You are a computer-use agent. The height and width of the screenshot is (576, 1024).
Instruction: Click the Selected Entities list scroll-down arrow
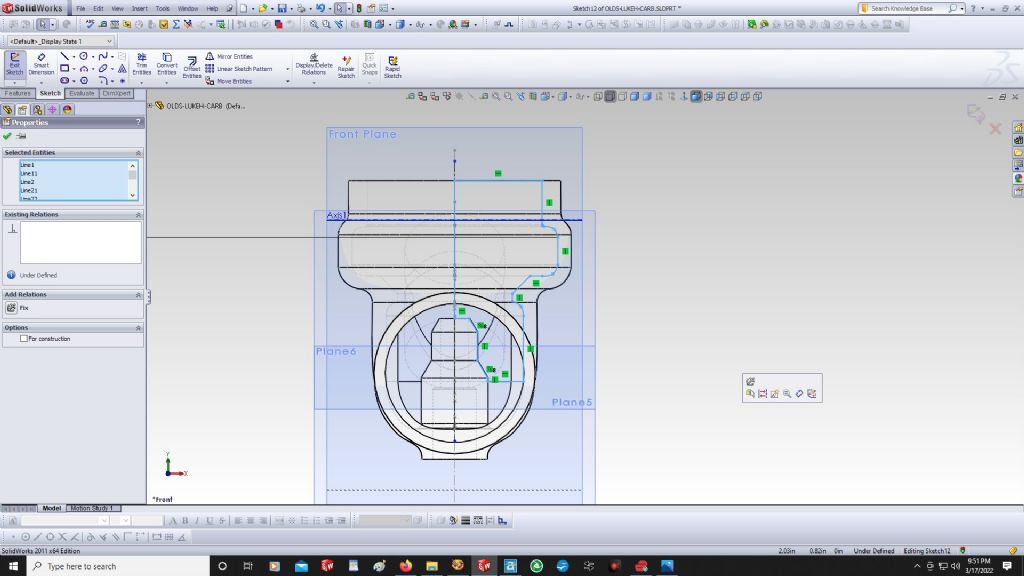point(133,195)
